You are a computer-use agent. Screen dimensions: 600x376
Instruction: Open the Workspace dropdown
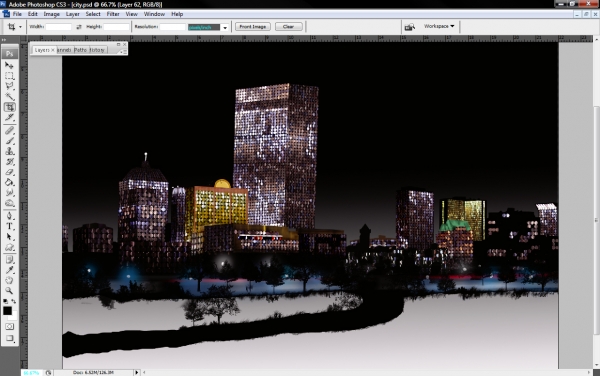(439, 26)
